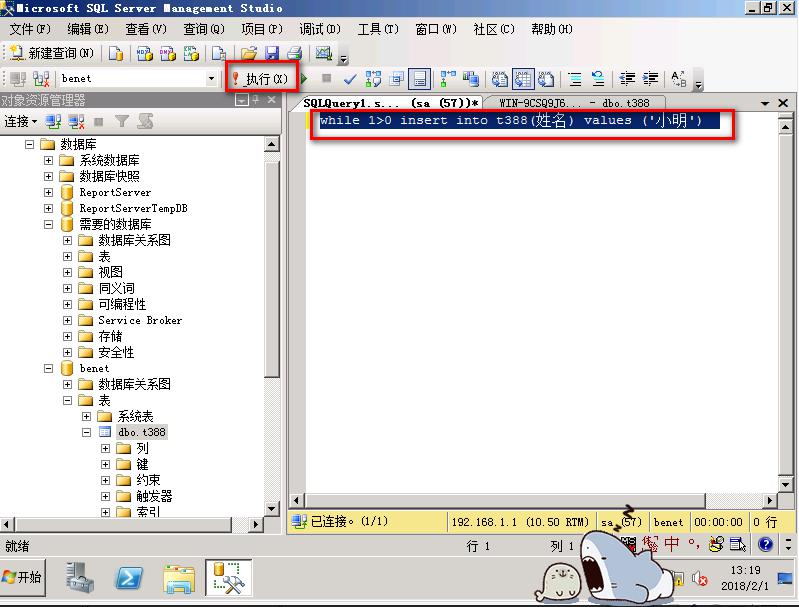Click the Increase Indent icon

click(x=650, y=79)
